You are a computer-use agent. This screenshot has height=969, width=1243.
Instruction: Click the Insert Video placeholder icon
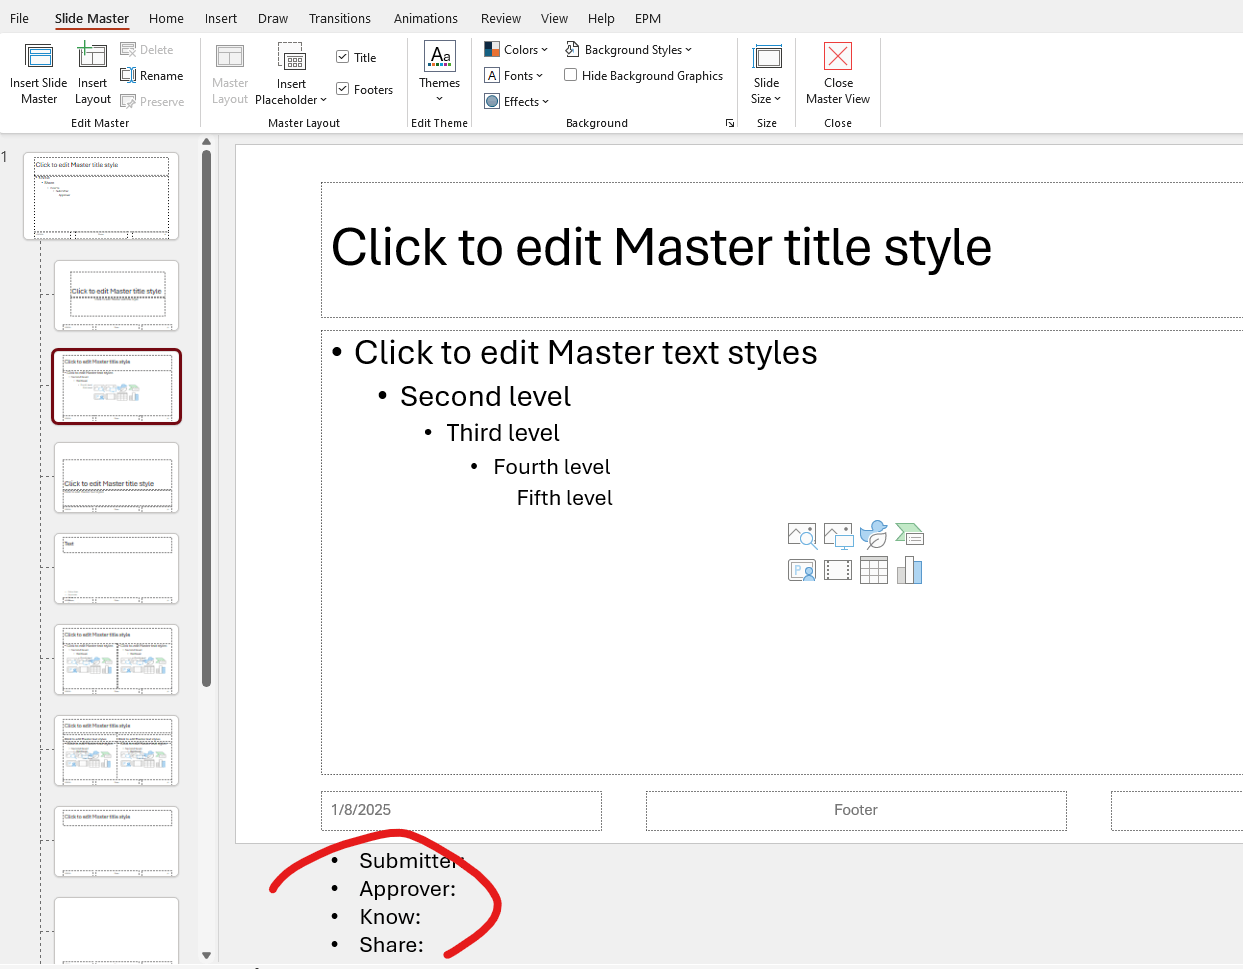point(838,570)
